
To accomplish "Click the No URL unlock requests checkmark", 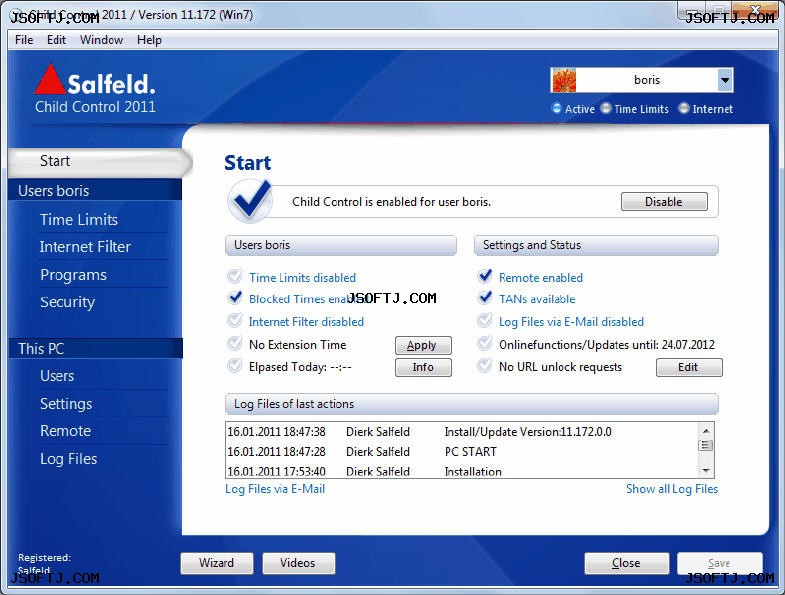I will (485, 366).
